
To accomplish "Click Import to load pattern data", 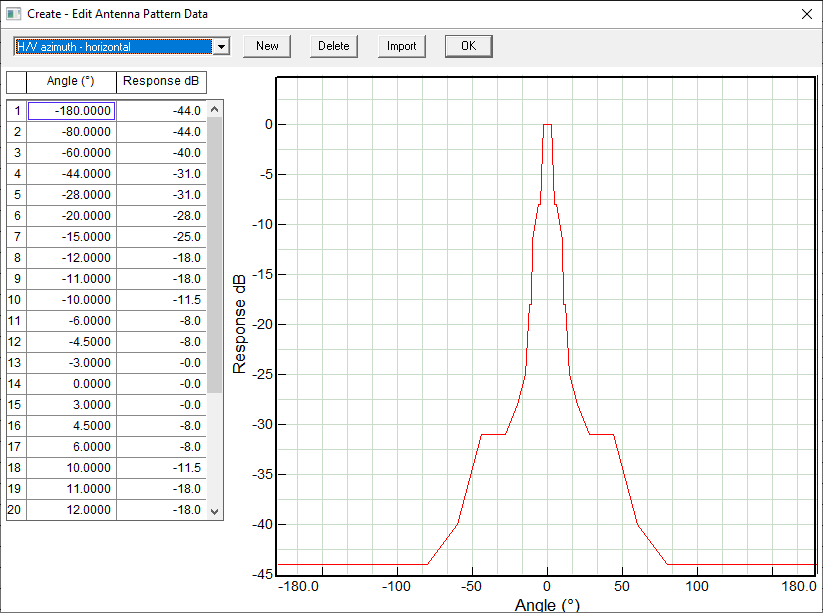I will [402, 46].
